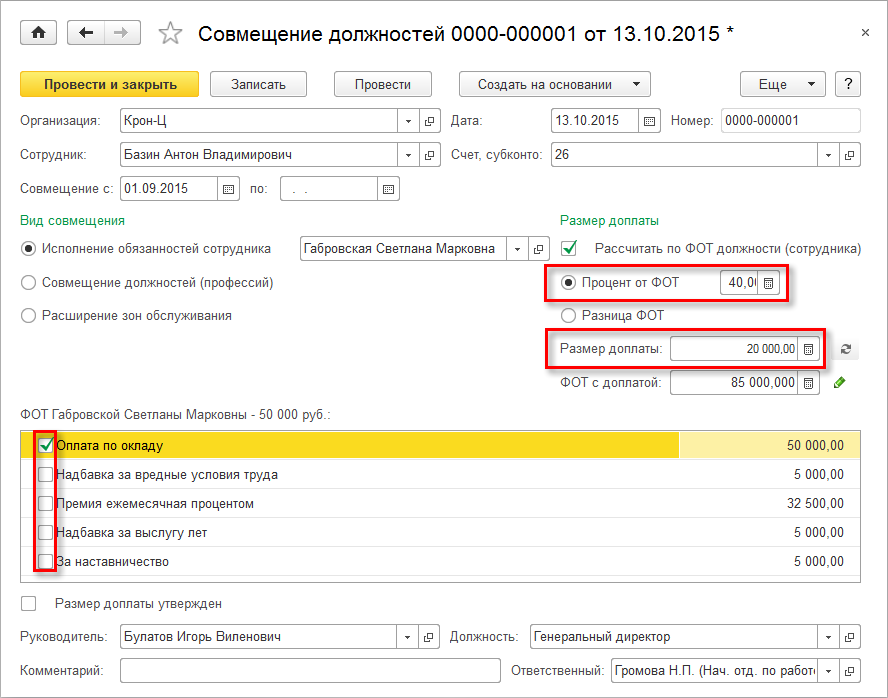Open calendar for Совмещение с date
The image size is (888, 698).
click(228, 188)
